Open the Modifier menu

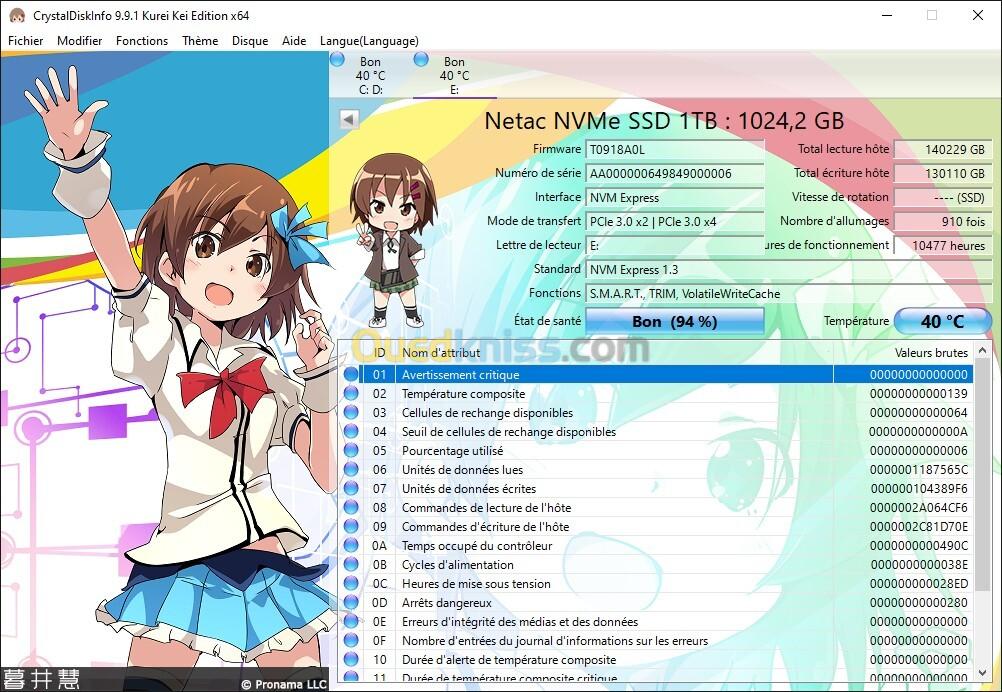(79, 41)
